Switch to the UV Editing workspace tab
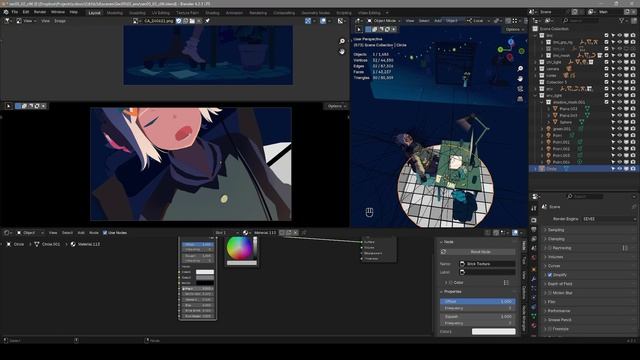Image resolution: width=640 pixels, height=360 pixels. (160, 13)
